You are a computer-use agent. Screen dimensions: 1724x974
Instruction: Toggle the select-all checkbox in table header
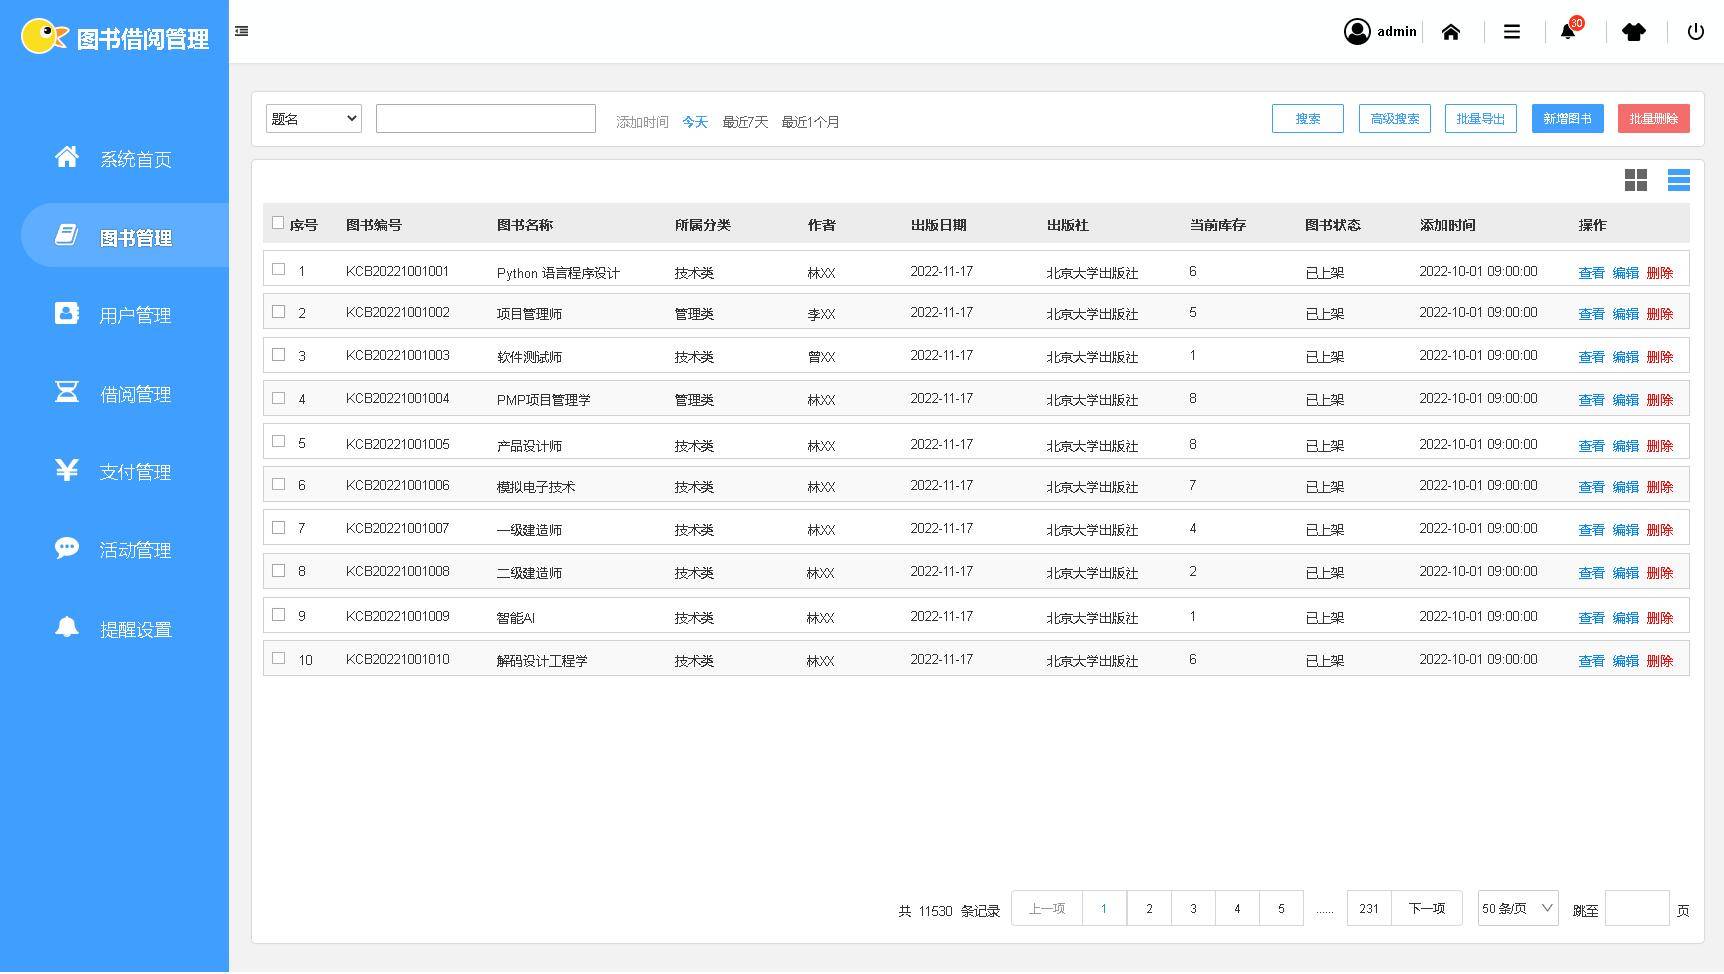click(278, 223)
